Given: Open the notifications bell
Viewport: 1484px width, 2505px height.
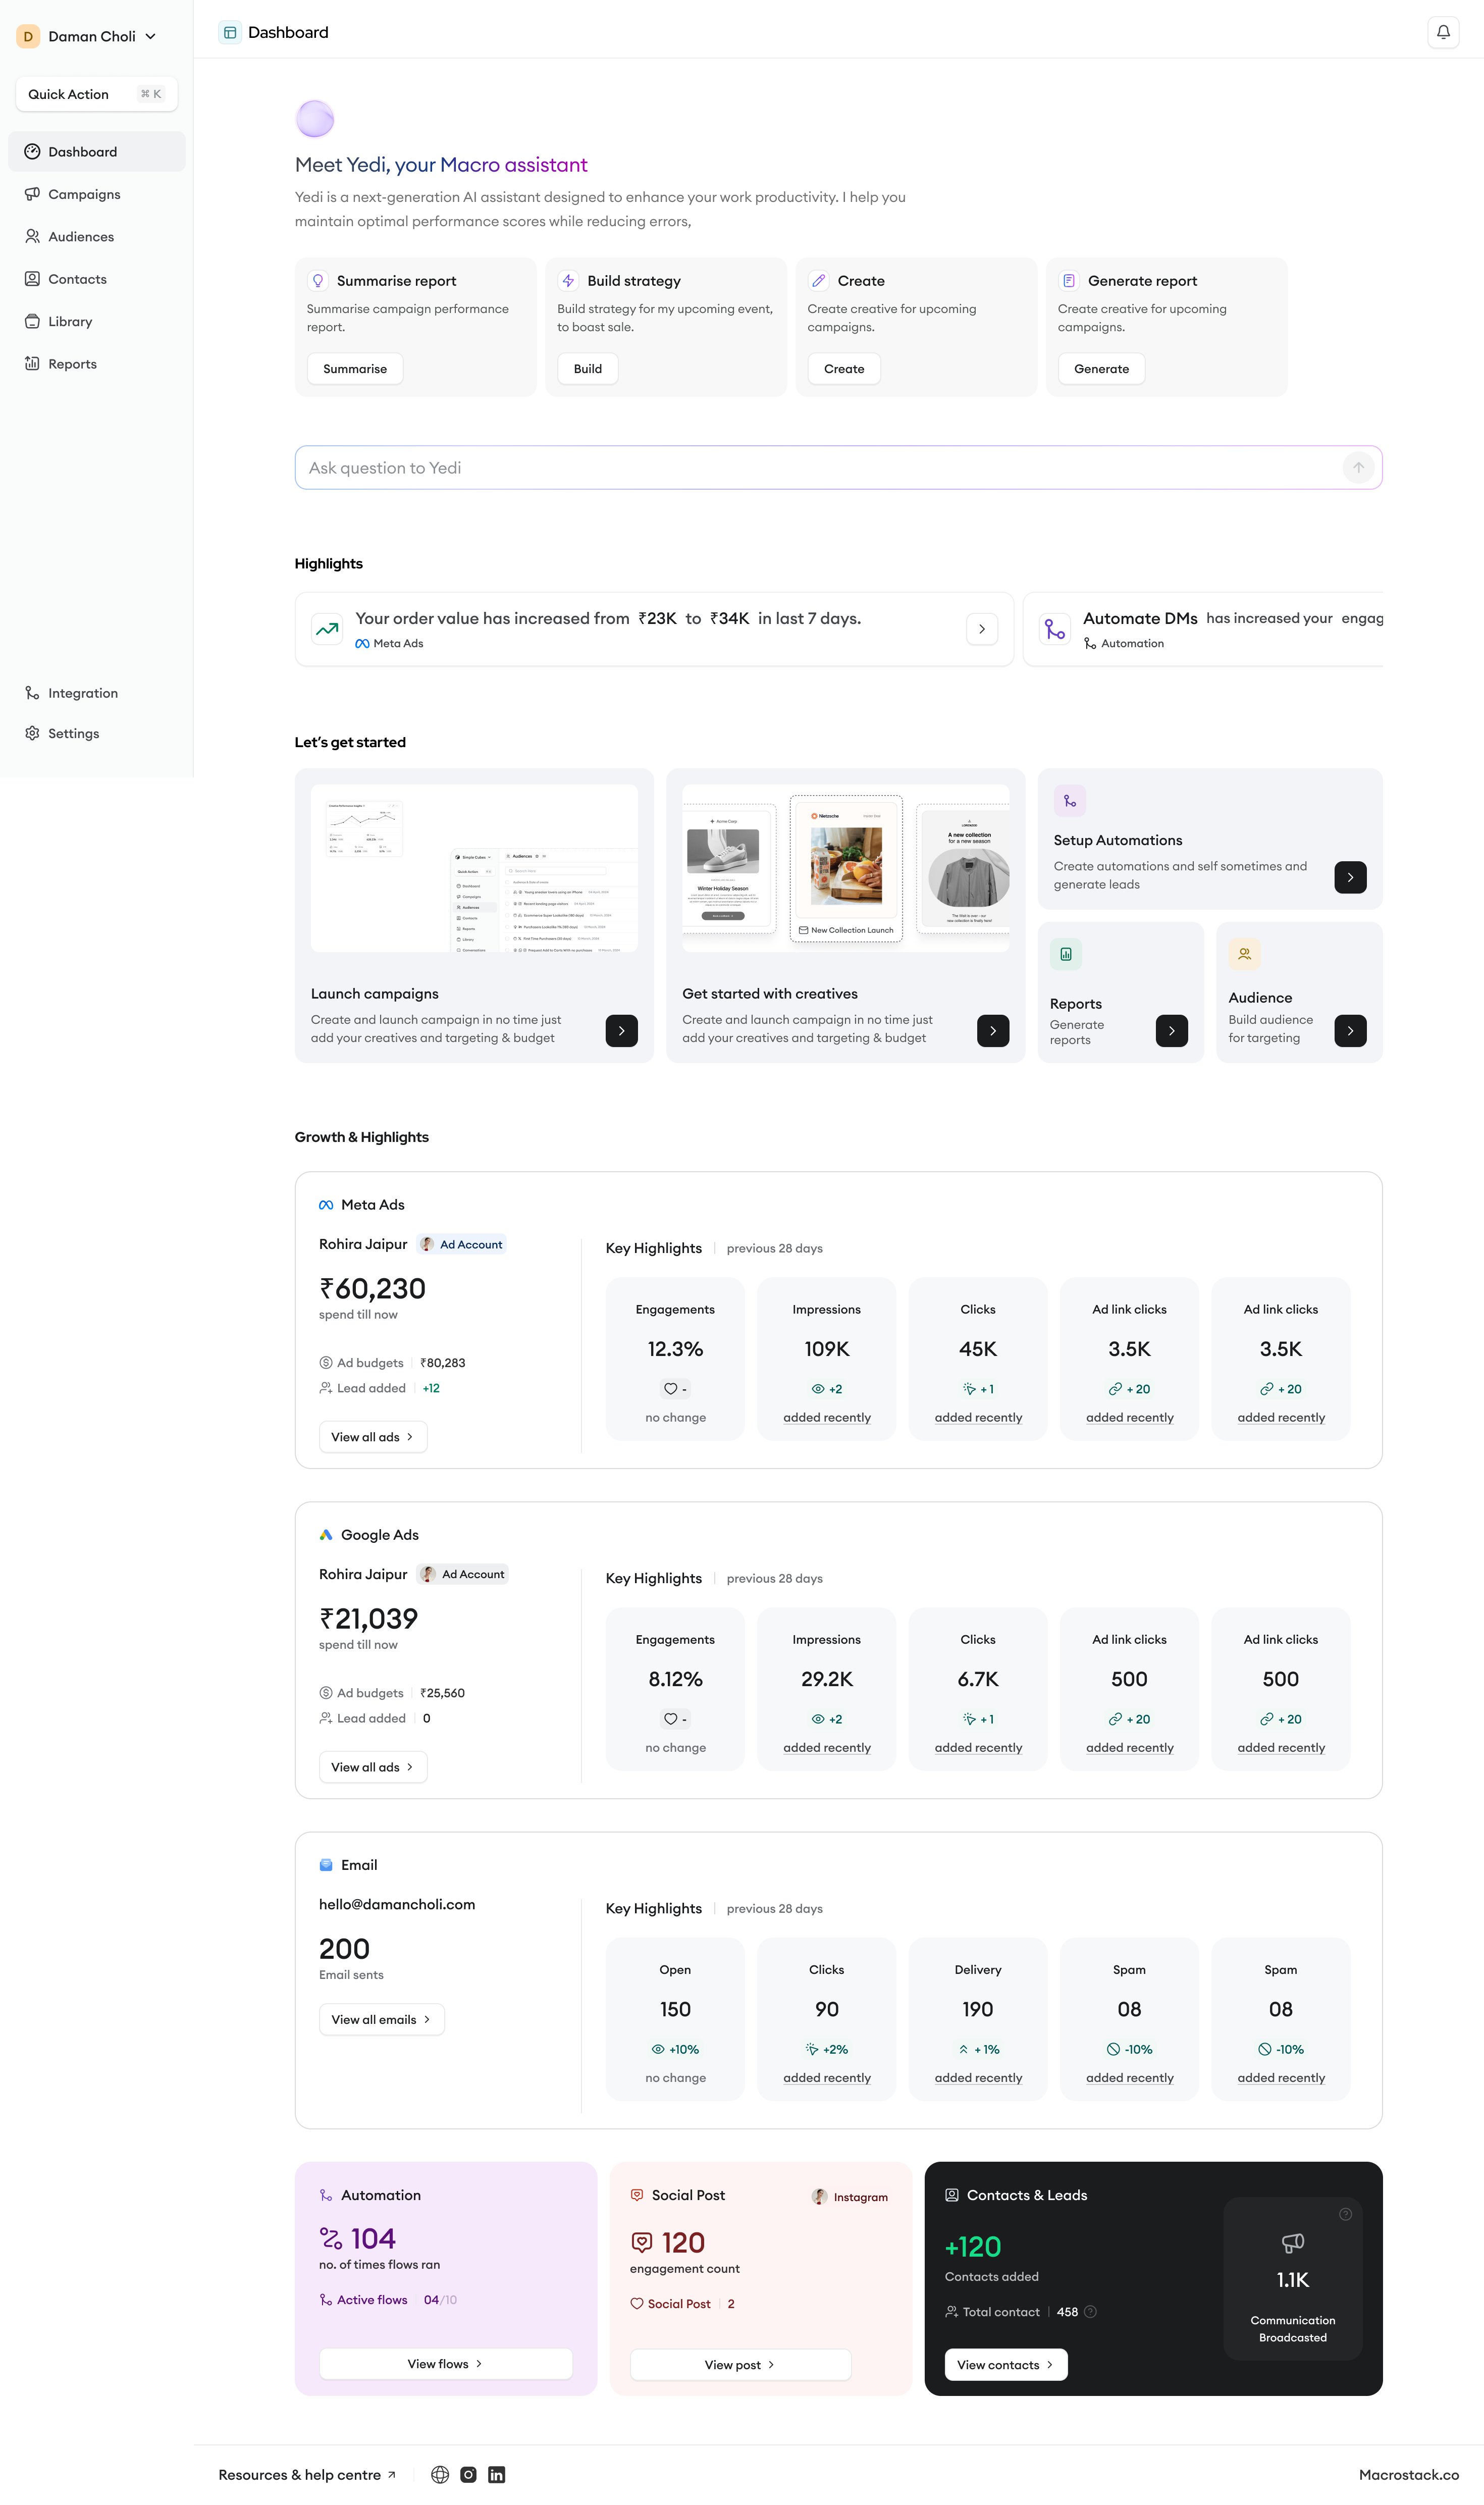Looking at the screenshot, I should pyautogui.click(x=1443, y=32).
